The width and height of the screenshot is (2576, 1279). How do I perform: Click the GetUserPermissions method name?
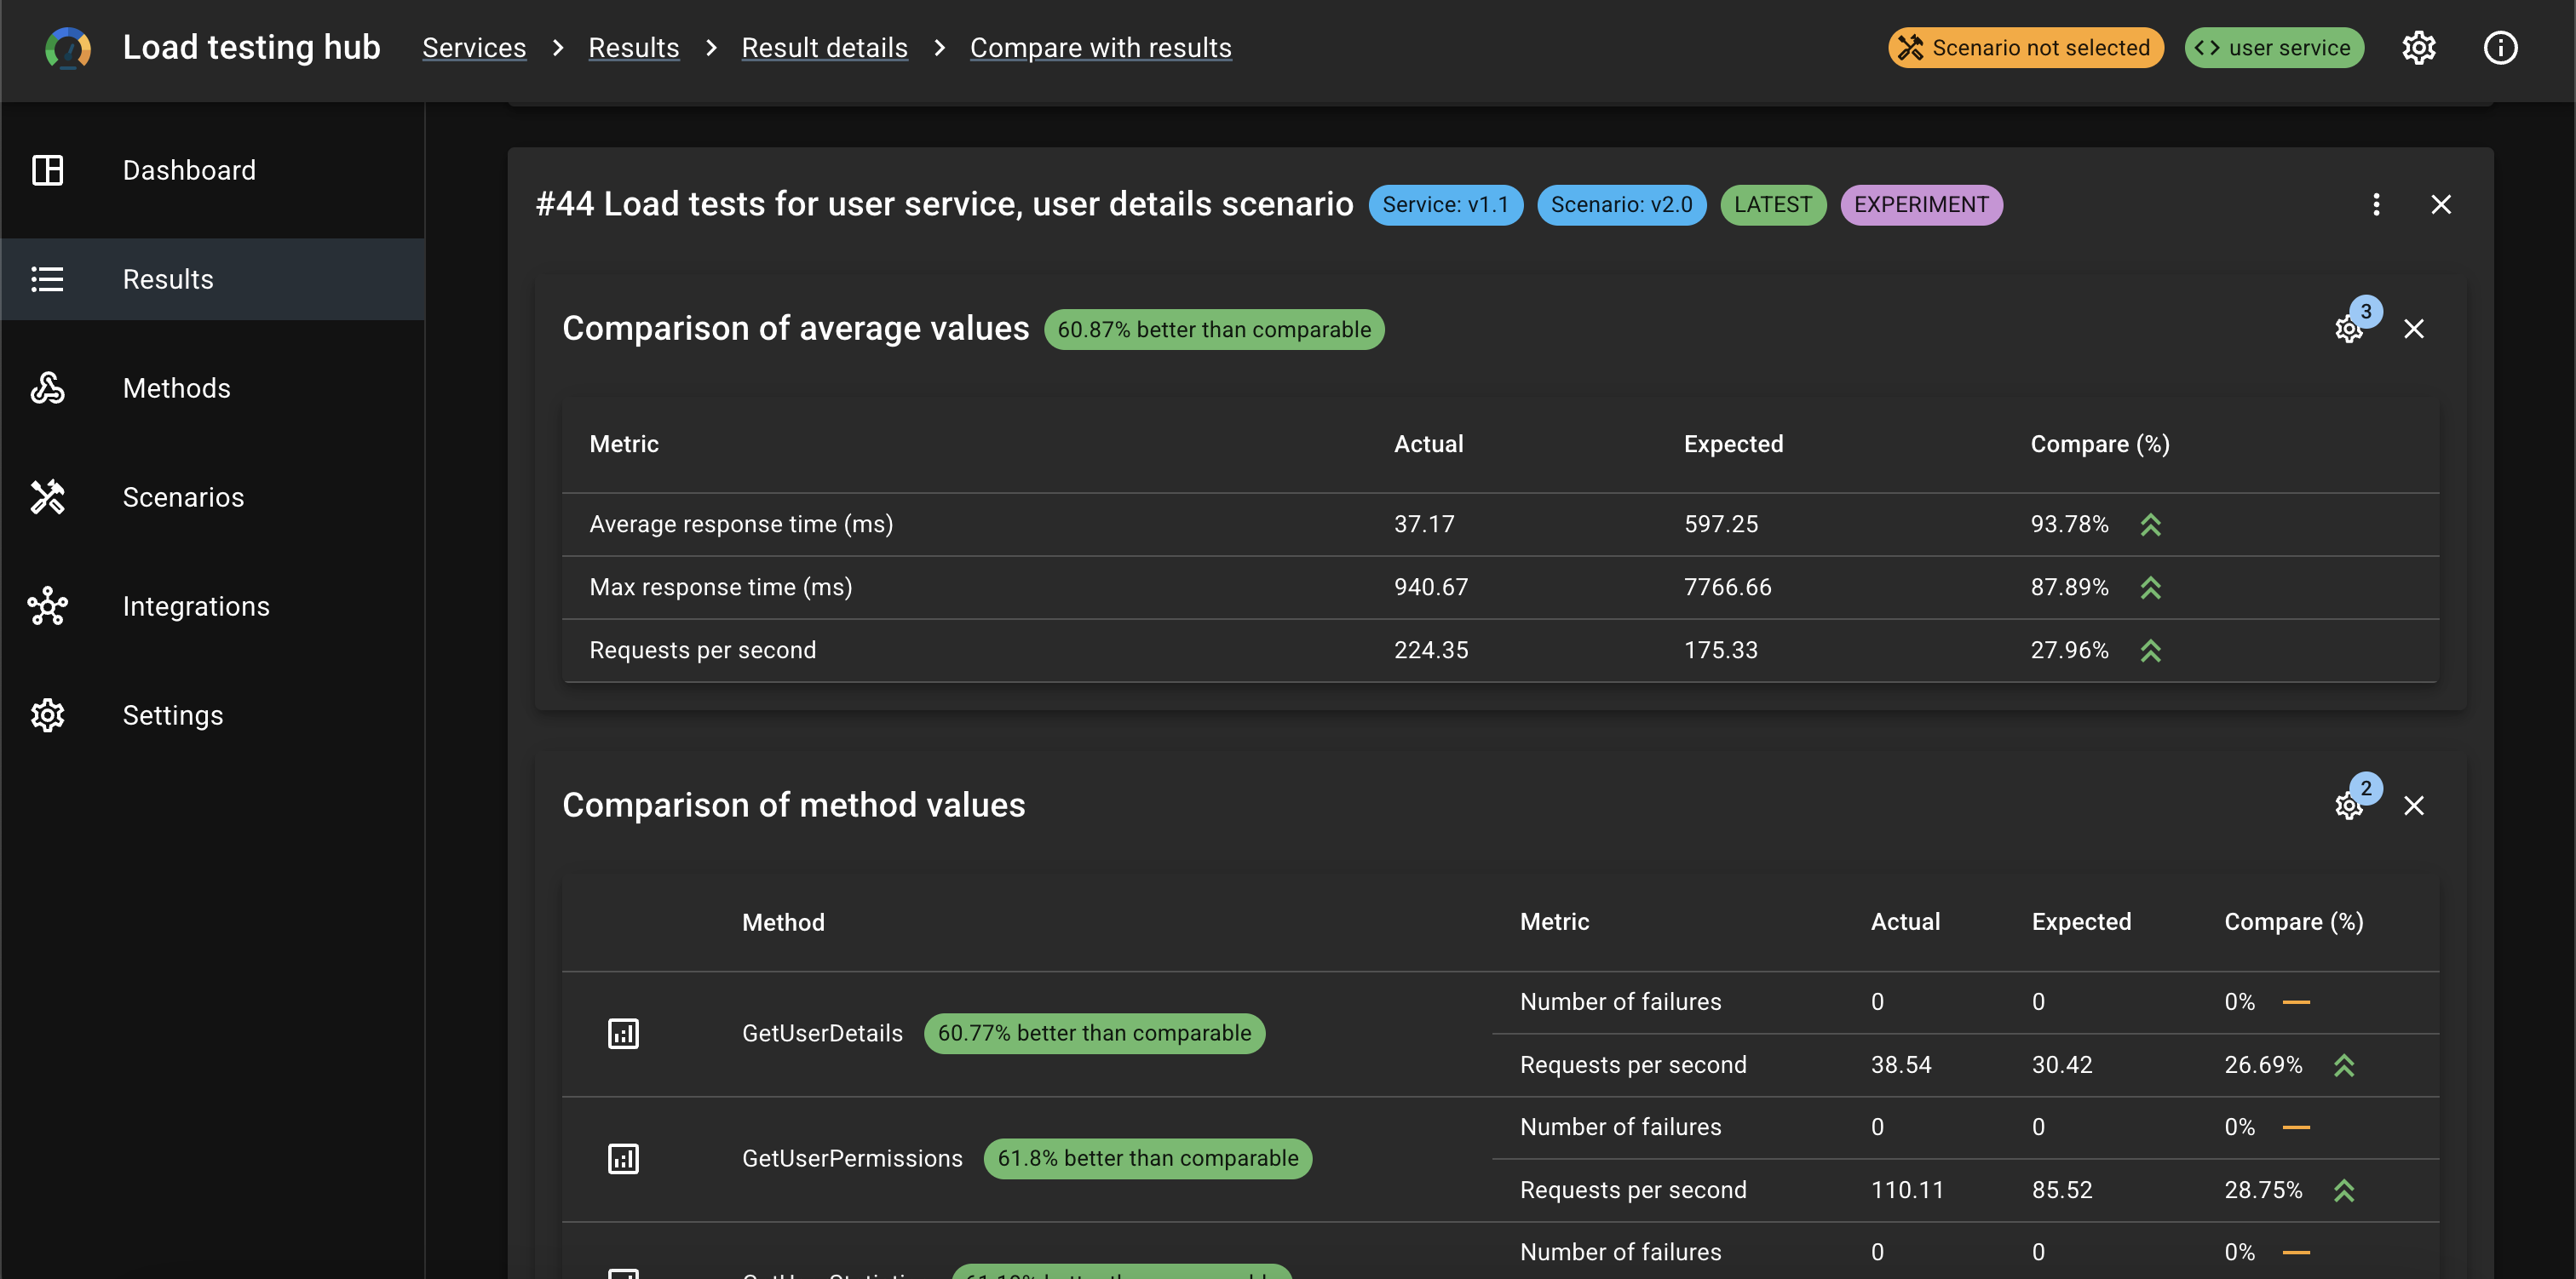tap(852, 1159)
